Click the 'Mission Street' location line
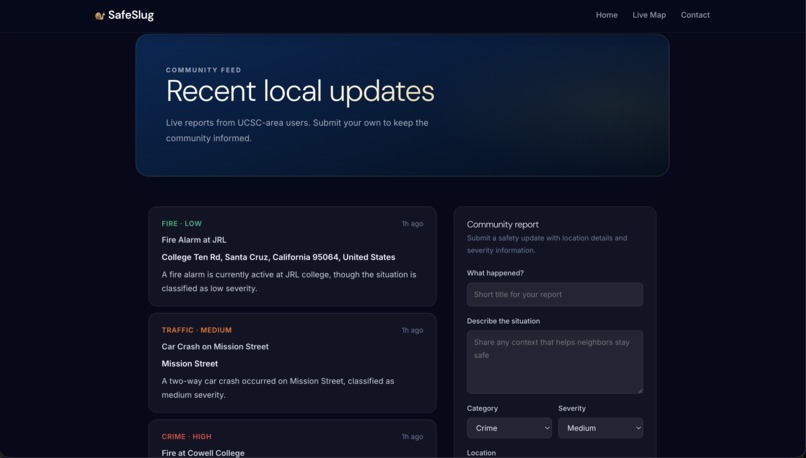The width and height of the screenshot is (806, 458). click(190, 363)
